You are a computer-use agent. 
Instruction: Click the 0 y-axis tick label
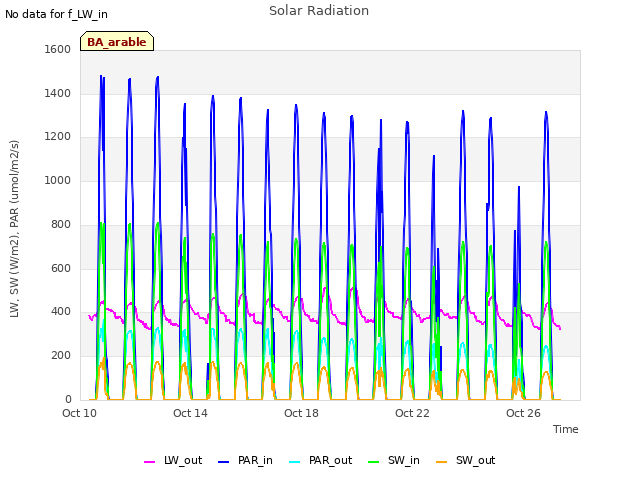[68, 400]
